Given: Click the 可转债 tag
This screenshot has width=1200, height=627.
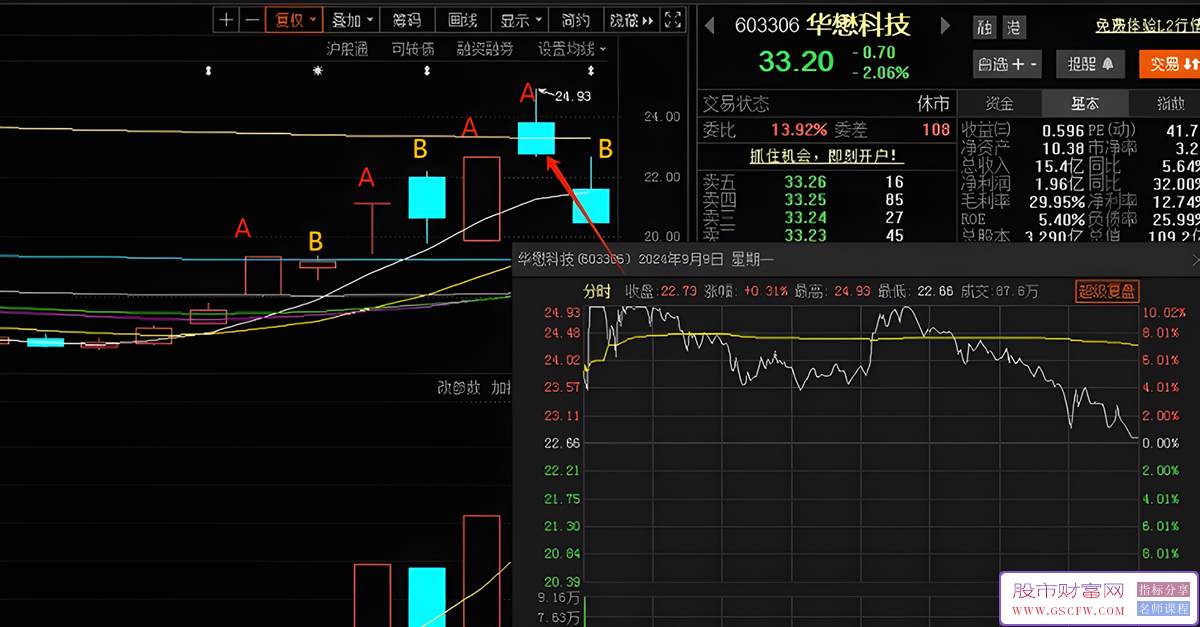Looking at the screenshot, I should tap(413, 49).
